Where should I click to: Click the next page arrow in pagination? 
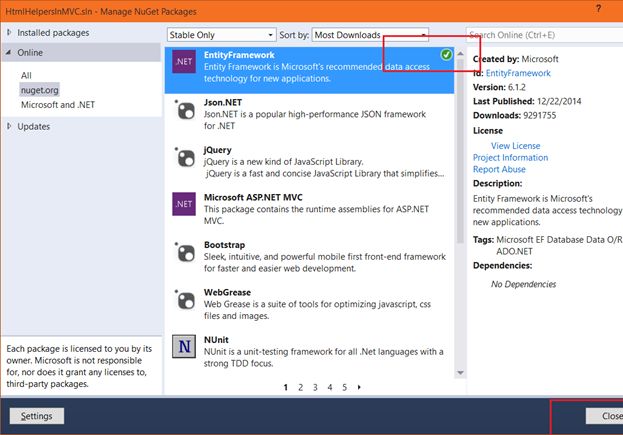(x=359, y=387)
